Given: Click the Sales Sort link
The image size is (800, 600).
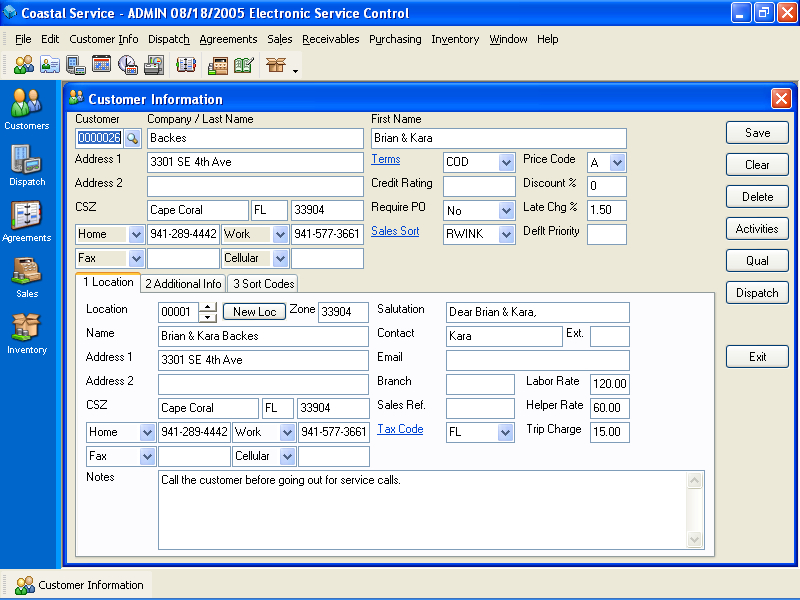Looking at the screenshot, I should [x=395, y=231].
